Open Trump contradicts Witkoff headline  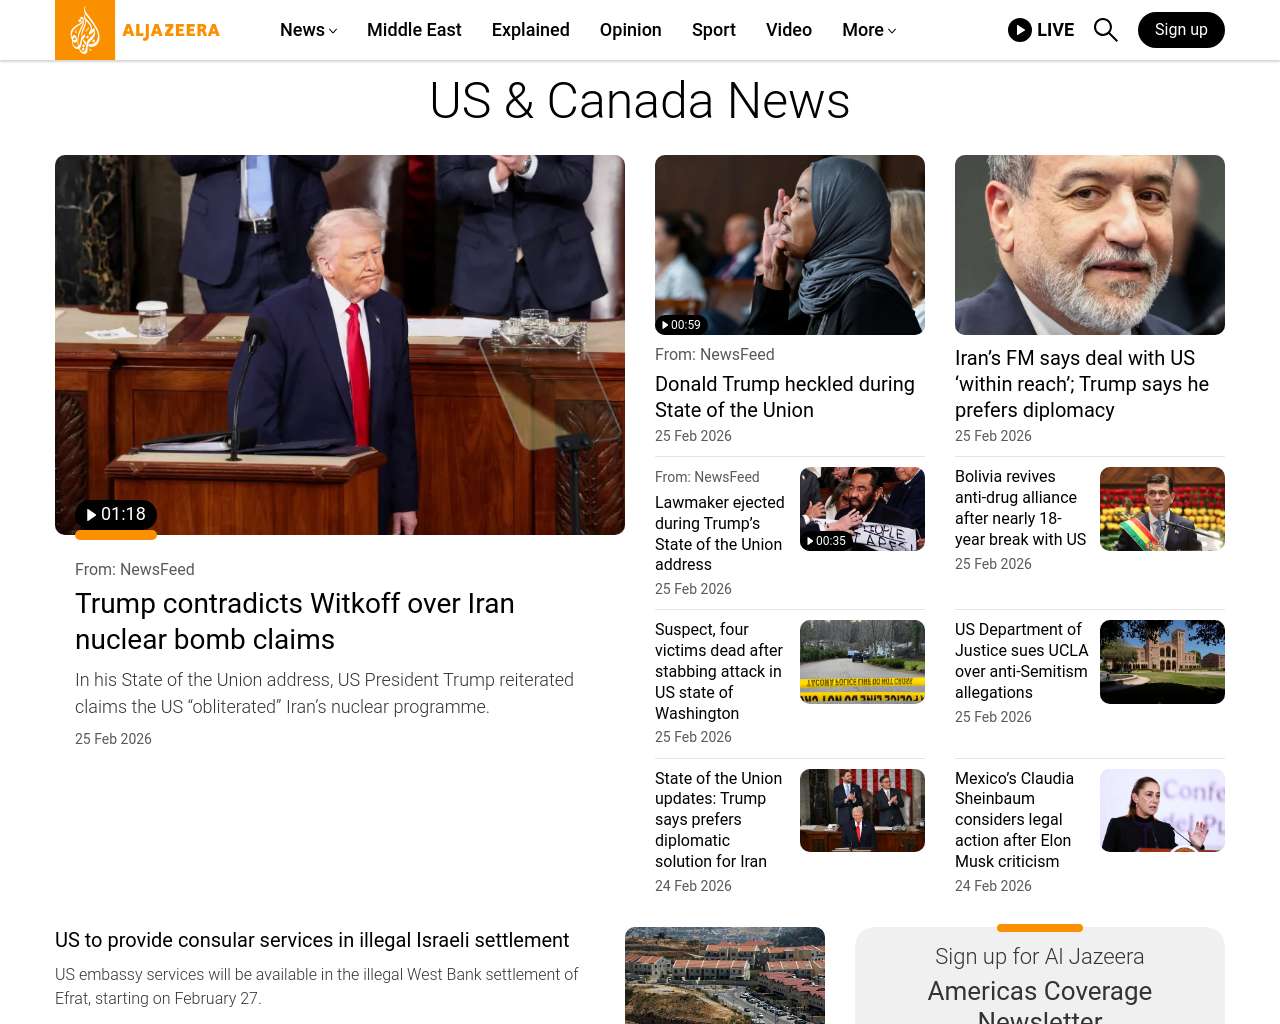point(295,621)
